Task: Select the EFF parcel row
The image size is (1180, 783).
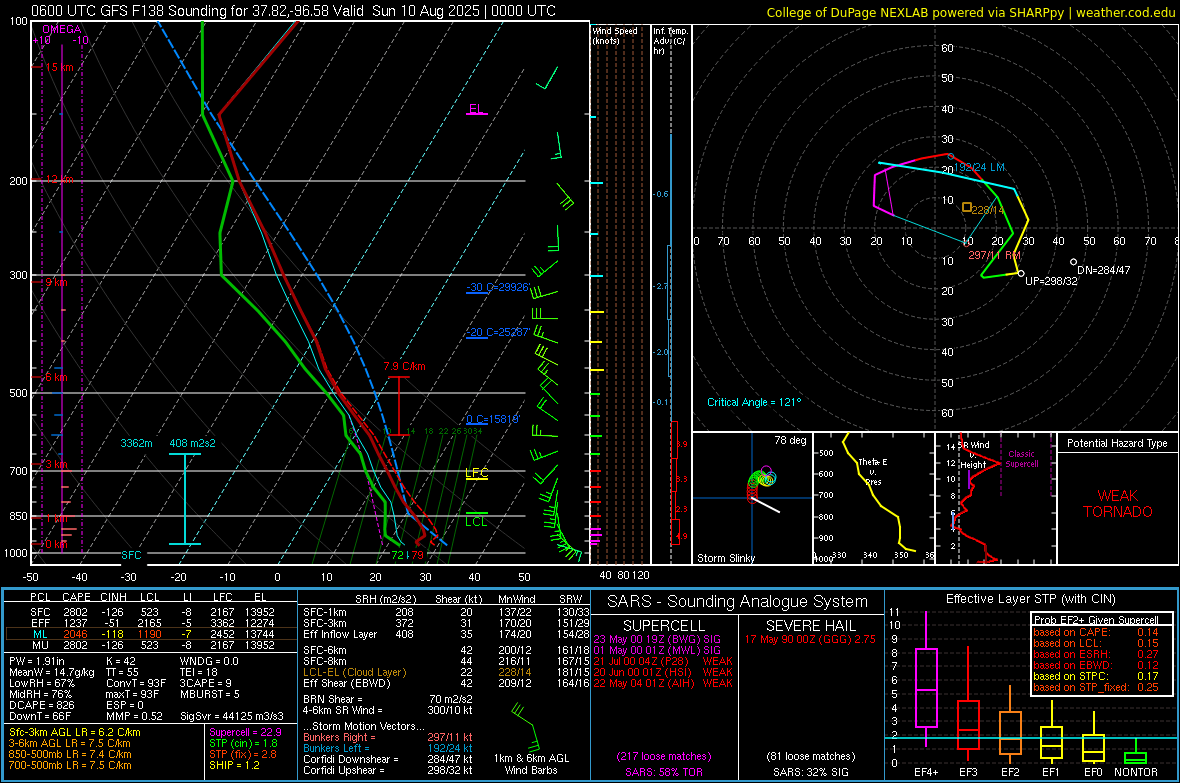Action: coord(151,623)
